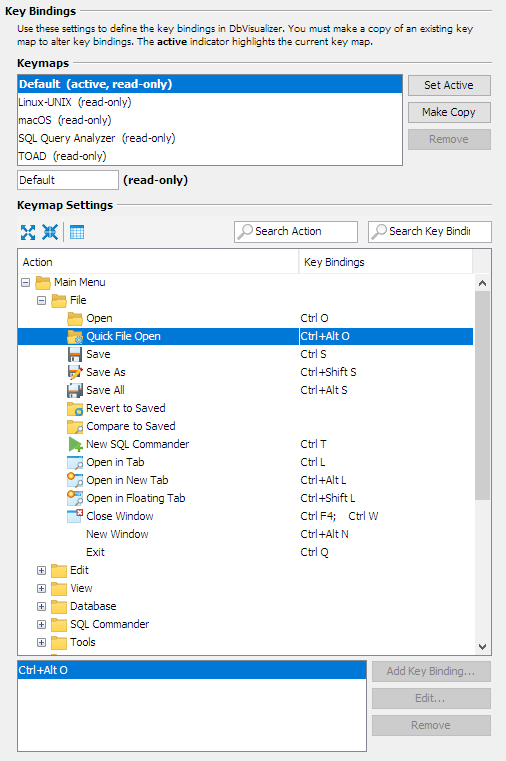Expand the Database tree node
This screenshot has height=761, width=506.
[x=42, y=606]
